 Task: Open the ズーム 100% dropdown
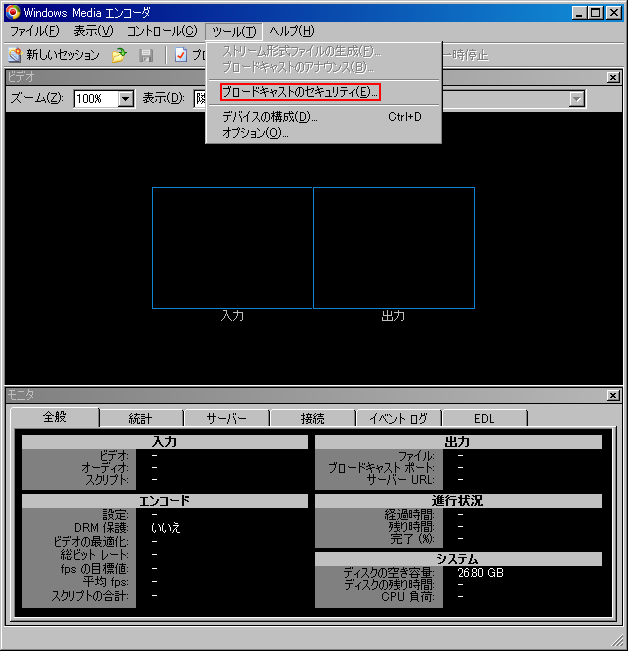(126, 98)
